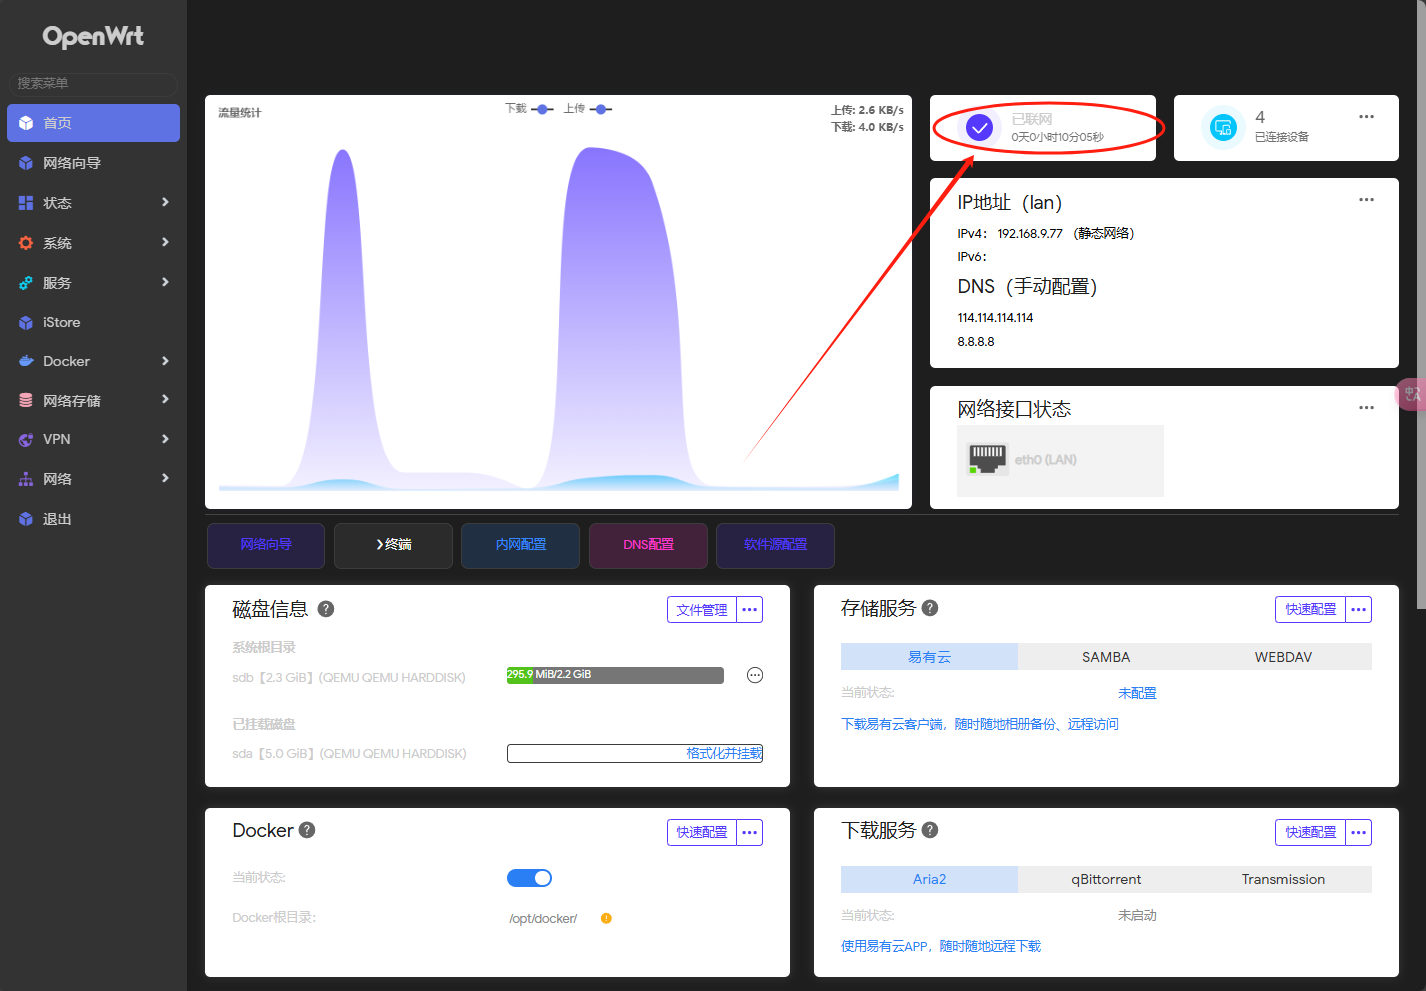Open the 存储服务 快速配置 more-options dropdown
The image size is (1426, 991).
[x=1358, y=610]
